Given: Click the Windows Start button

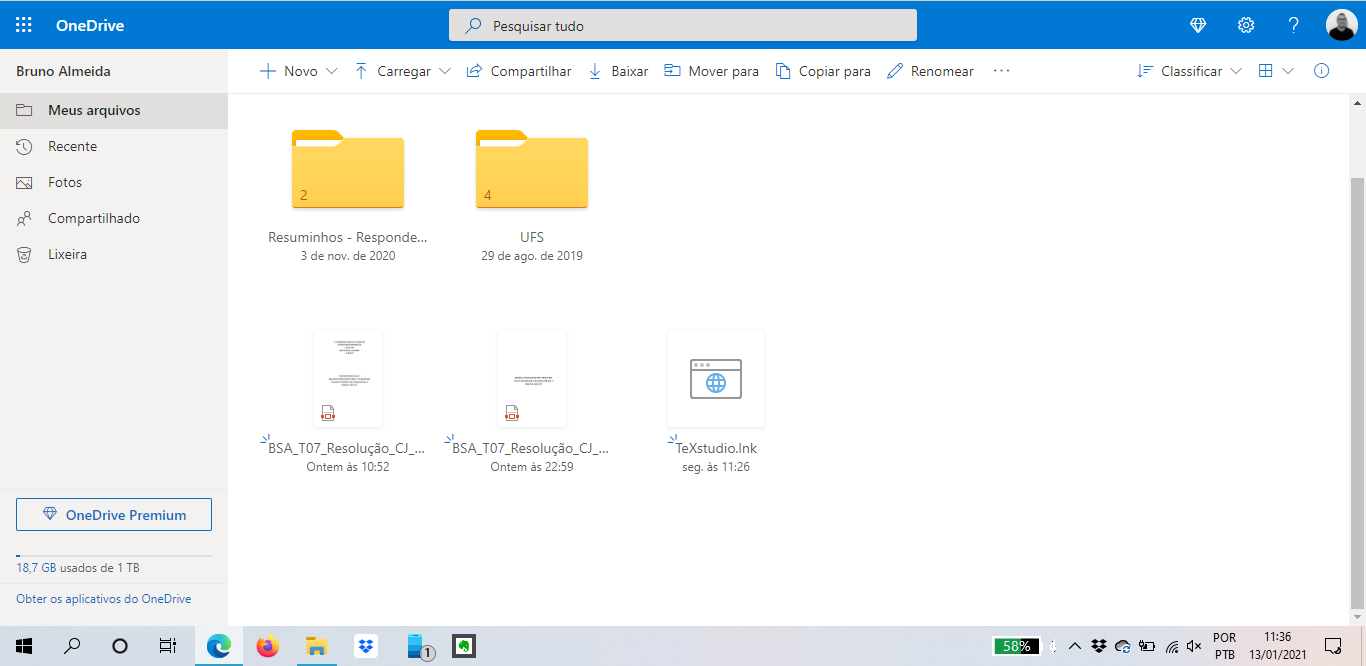Looking at the screenshot, I should (24, 646).
